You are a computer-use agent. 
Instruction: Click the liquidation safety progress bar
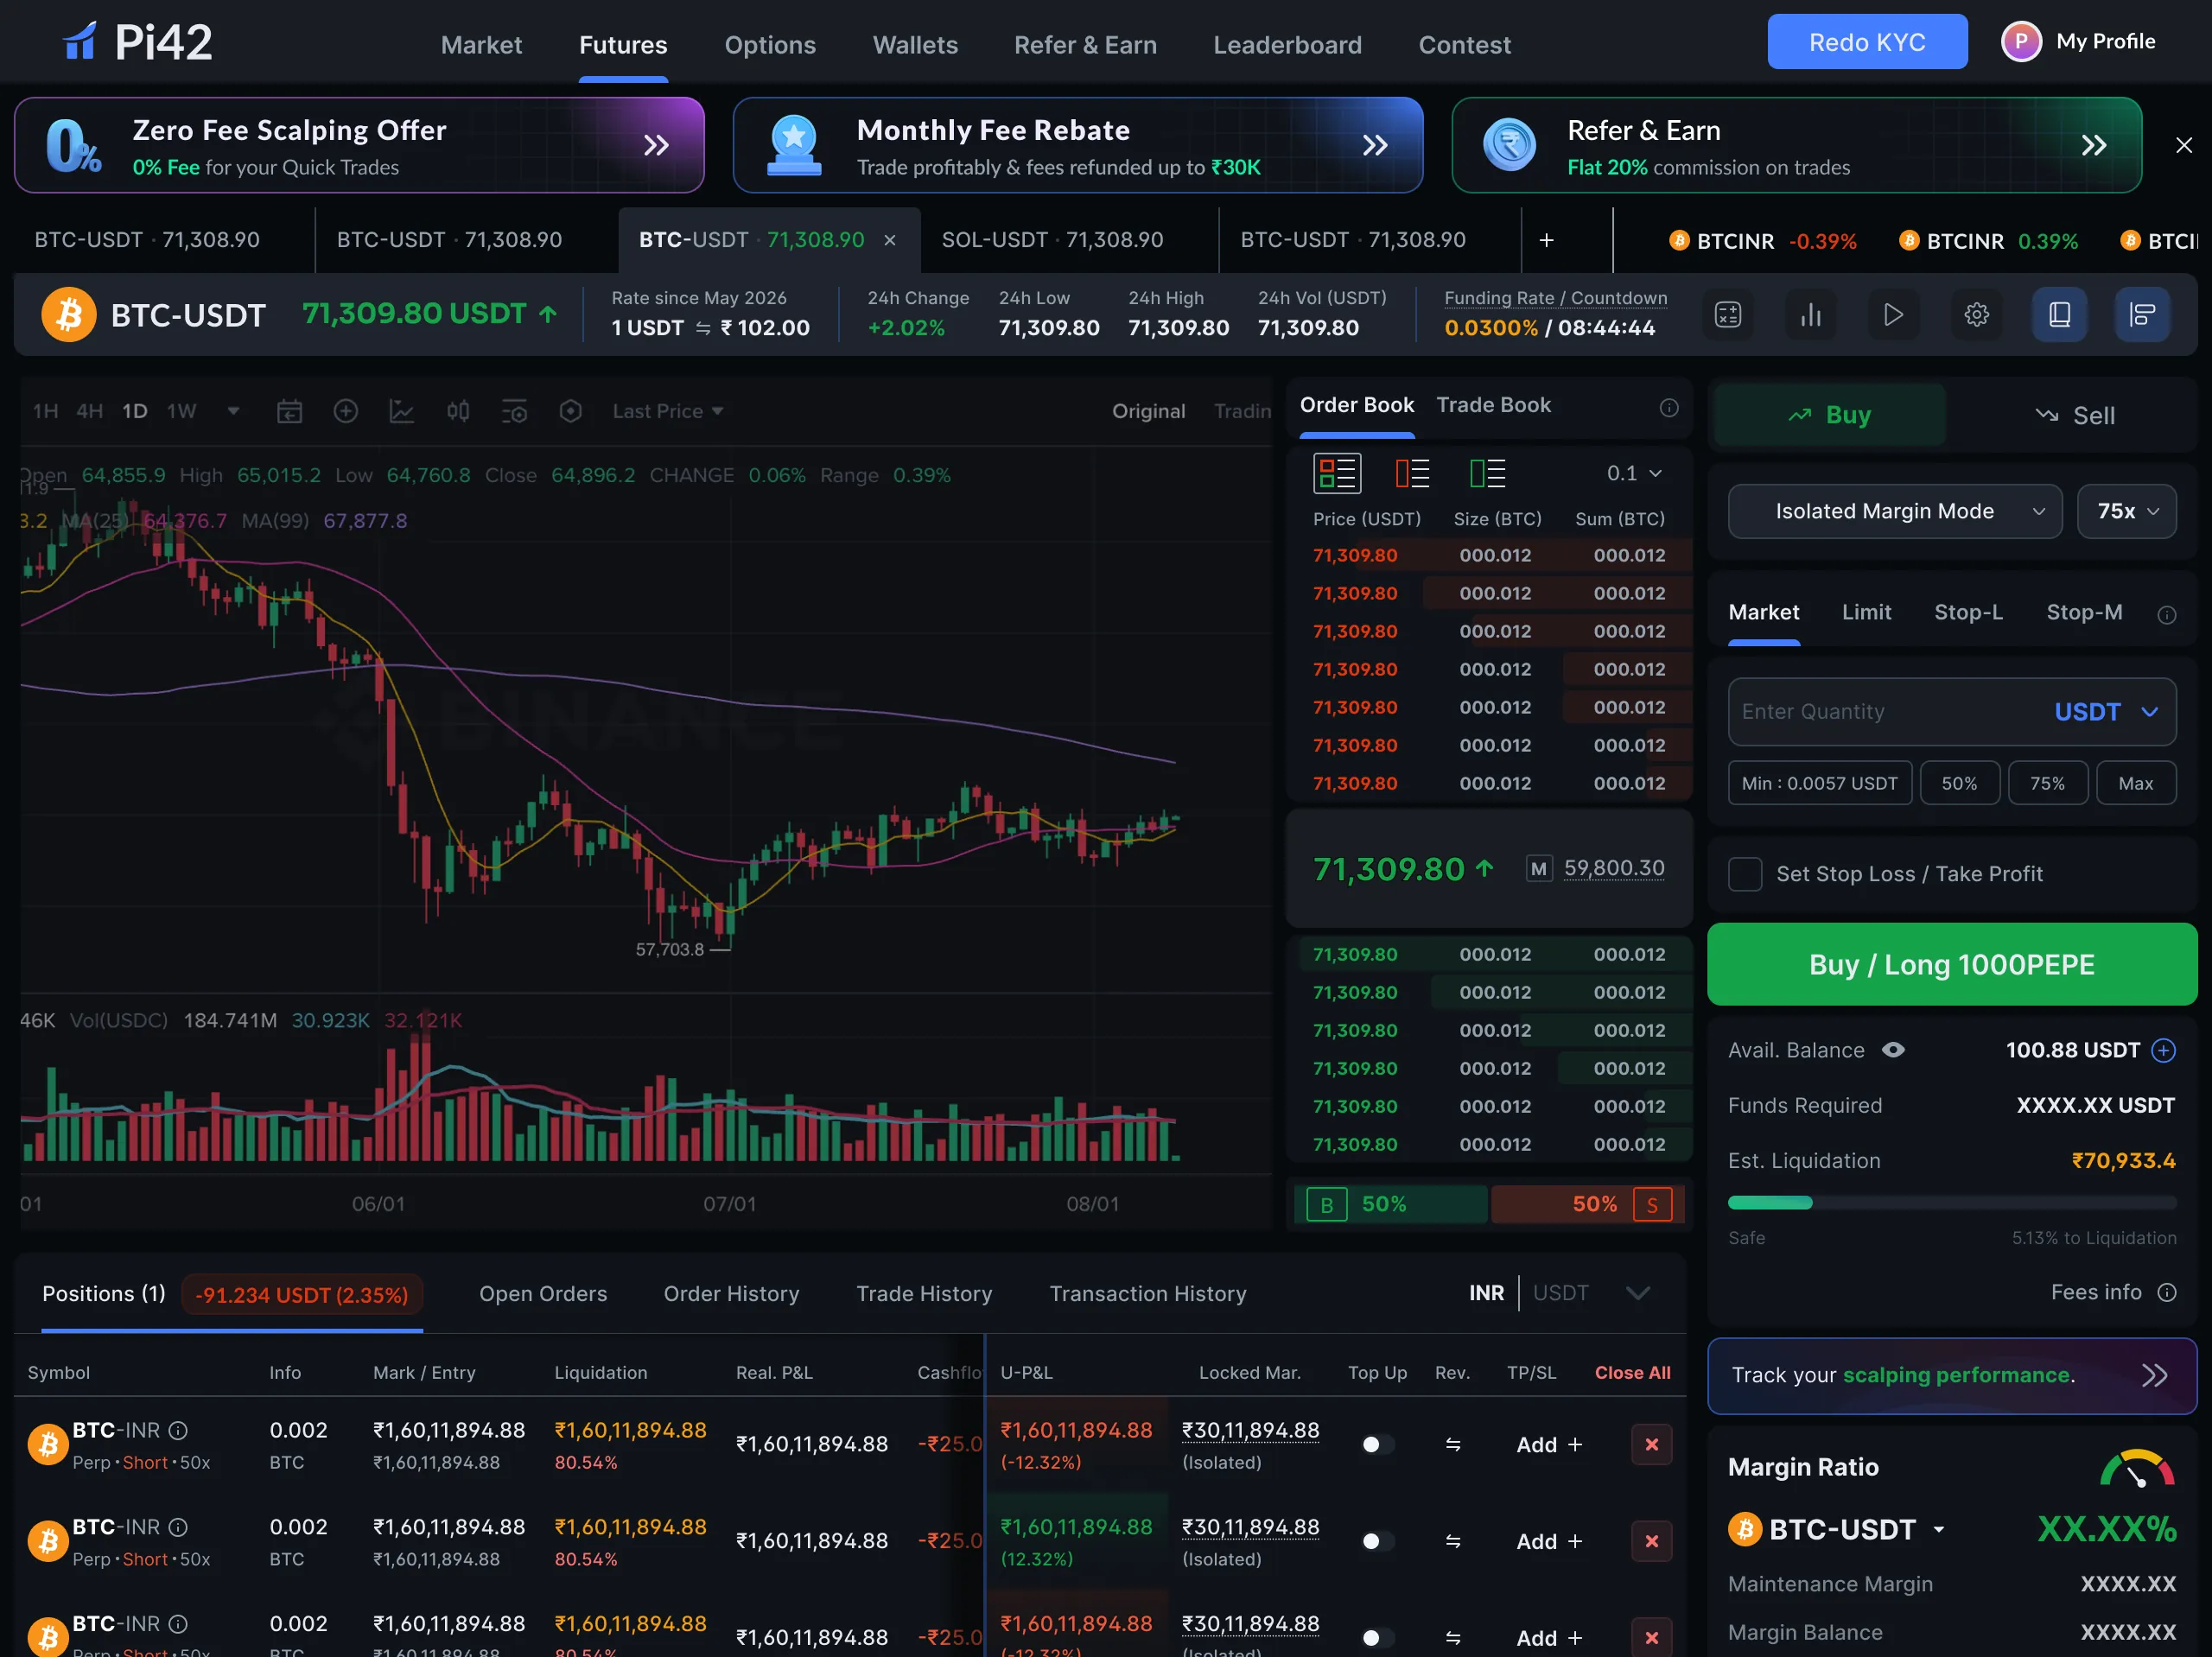[x=1951, y=1203]
